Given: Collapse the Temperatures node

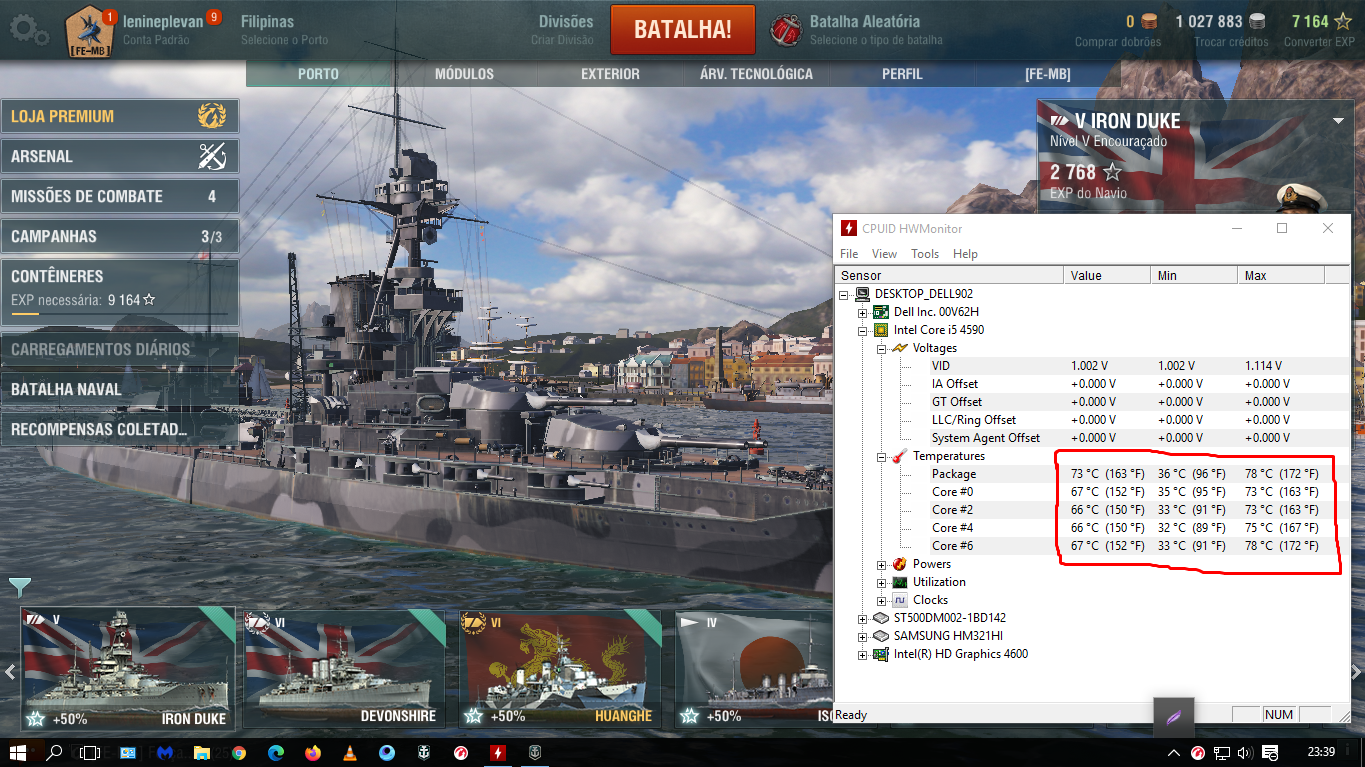Looking at the screenshot, I should pos(881,456).
